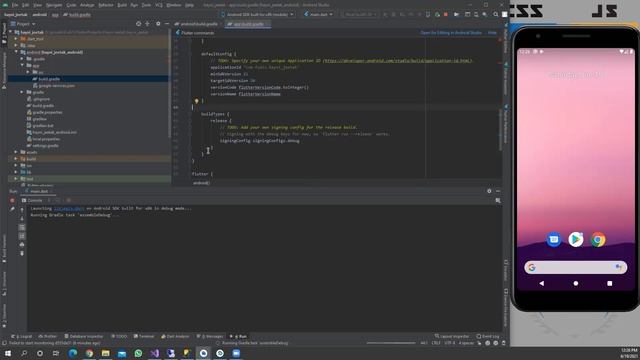Collapse the app folder in the project tree
640x360 pixels.
(22, 65)
